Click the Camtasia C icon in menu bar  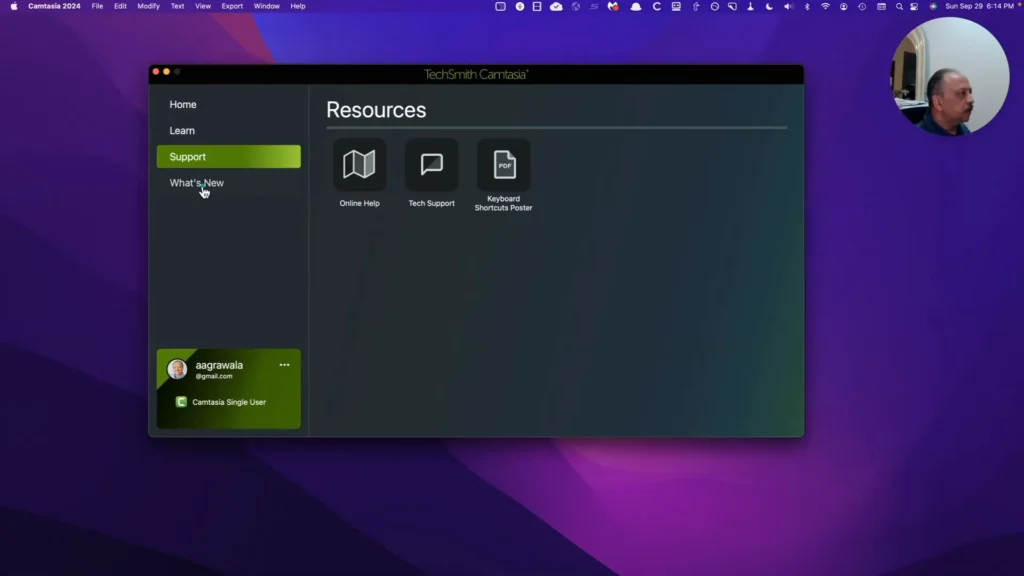click(656, 6)
